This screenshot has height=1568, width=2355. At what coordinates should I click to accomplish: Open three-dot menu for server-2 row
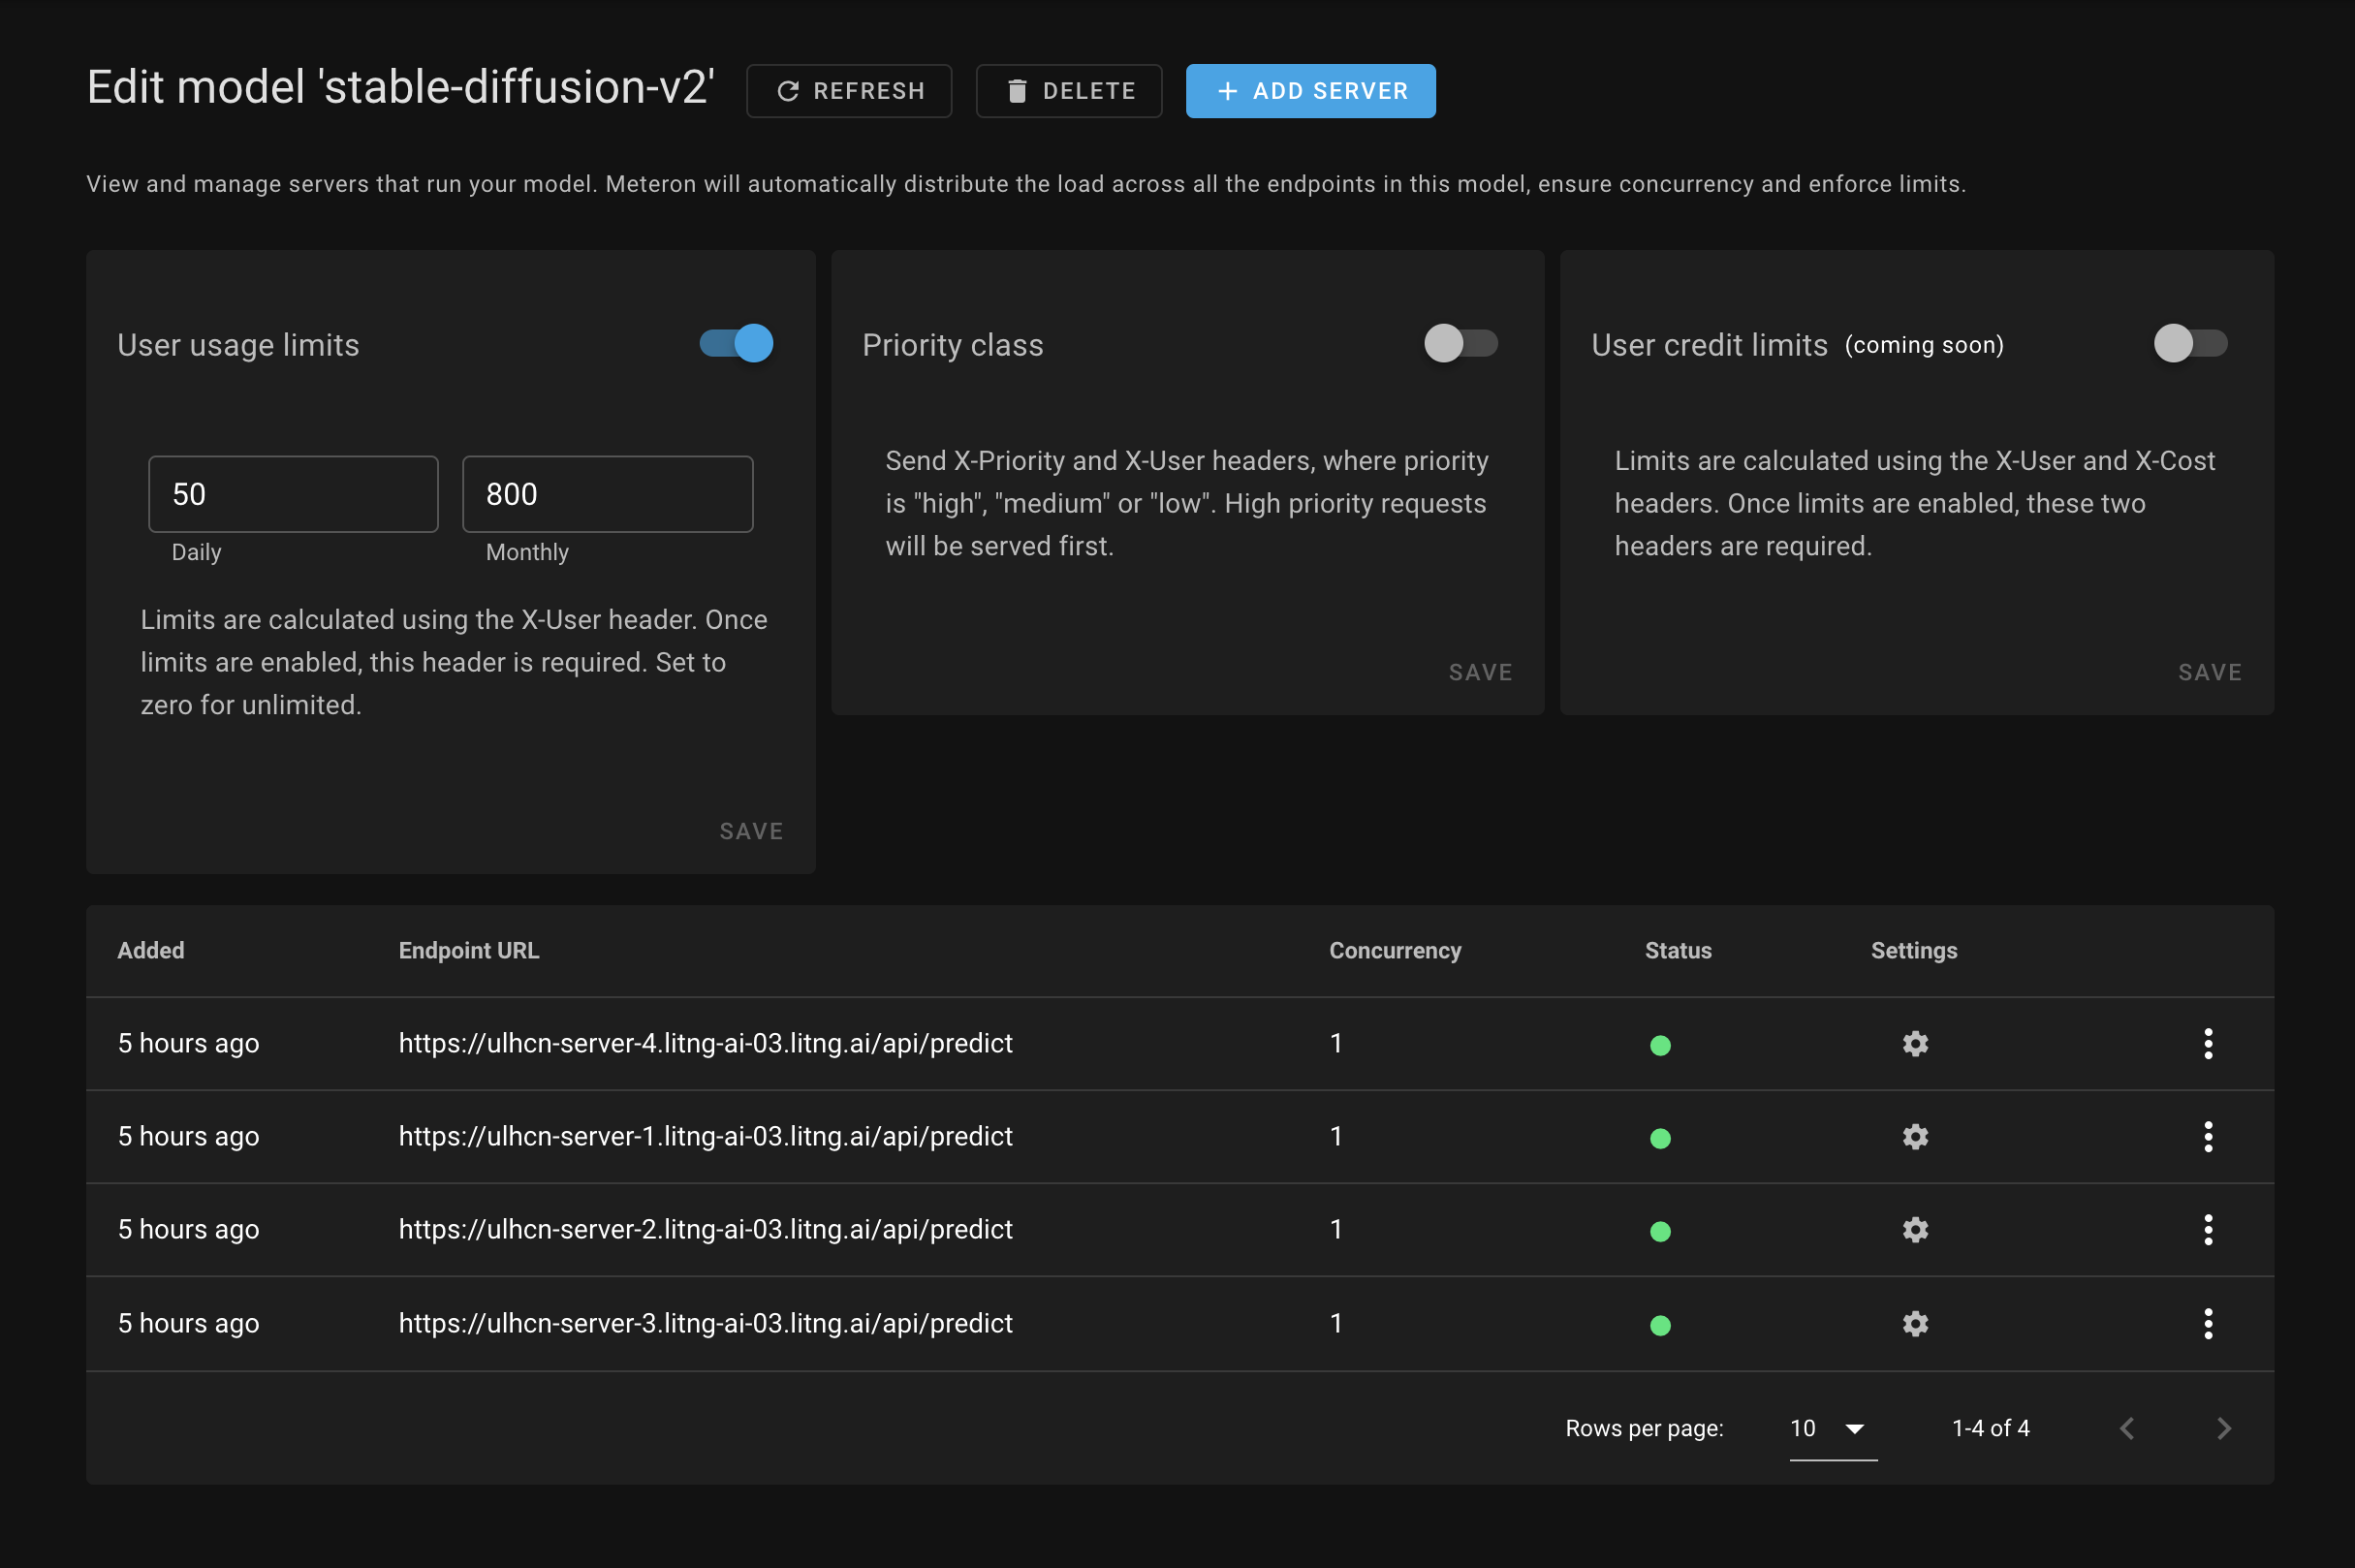[x=2207, y=1229]
